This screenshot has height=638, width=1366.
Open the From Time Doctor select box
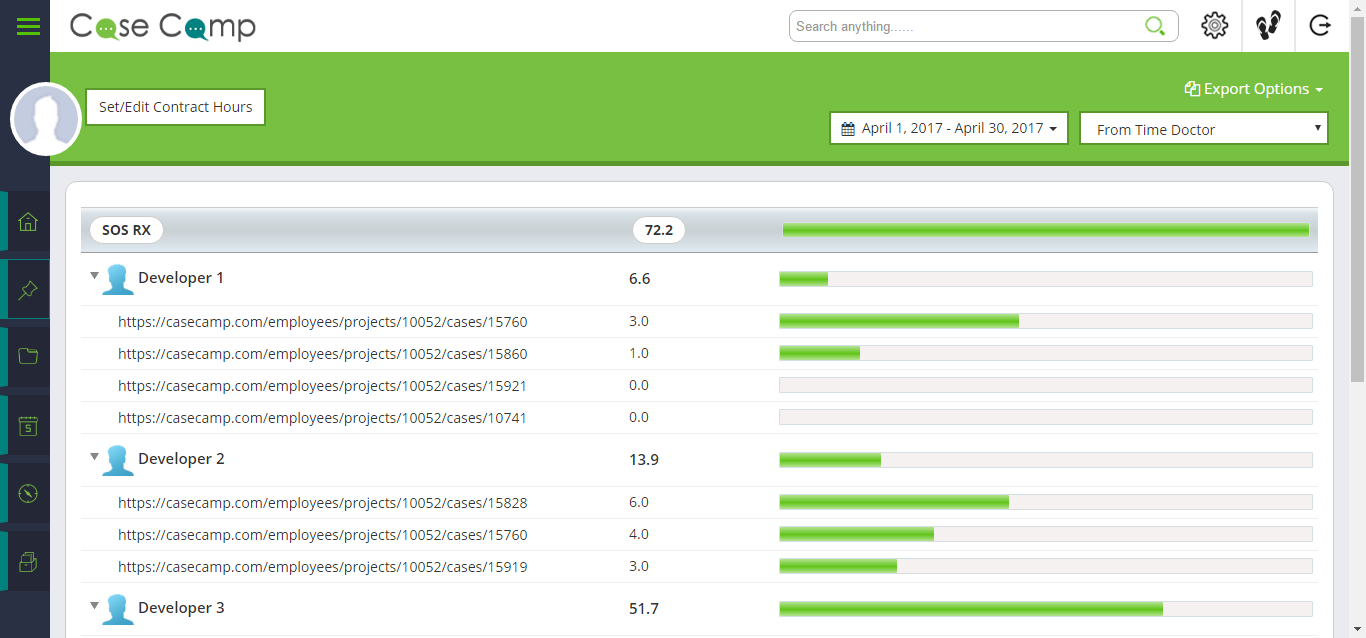click(1204, 128)
